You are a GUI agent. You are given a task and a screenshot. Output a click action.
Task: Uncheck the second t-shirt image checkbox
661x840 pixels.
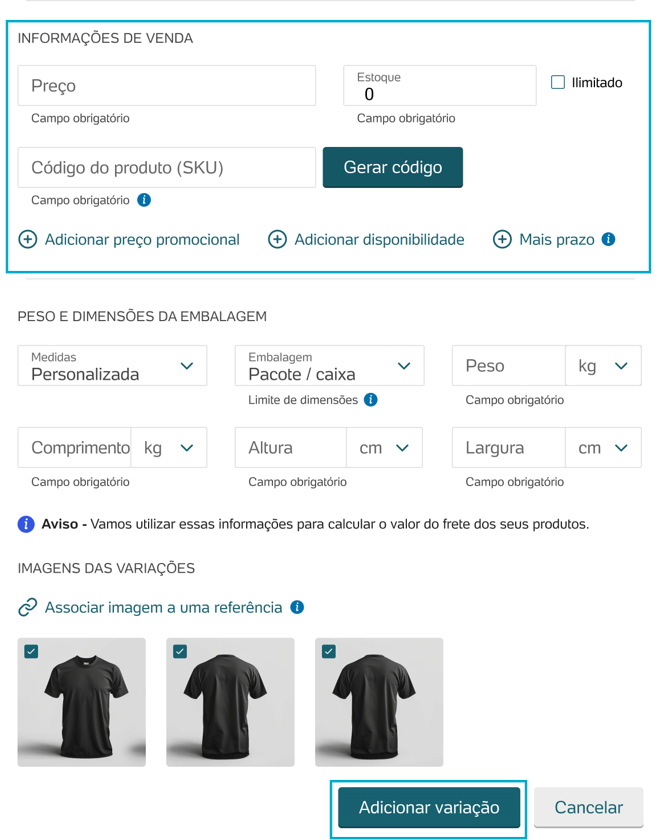tap(180, 651)
